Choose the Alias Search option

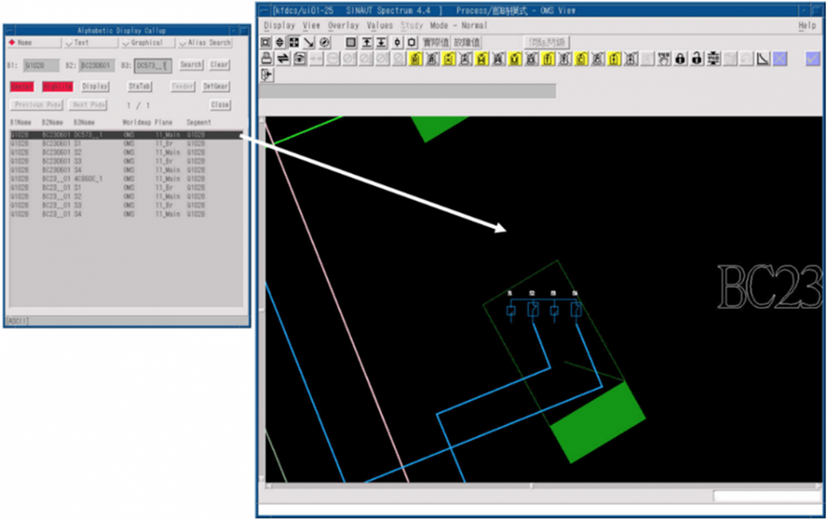[206, 43]
